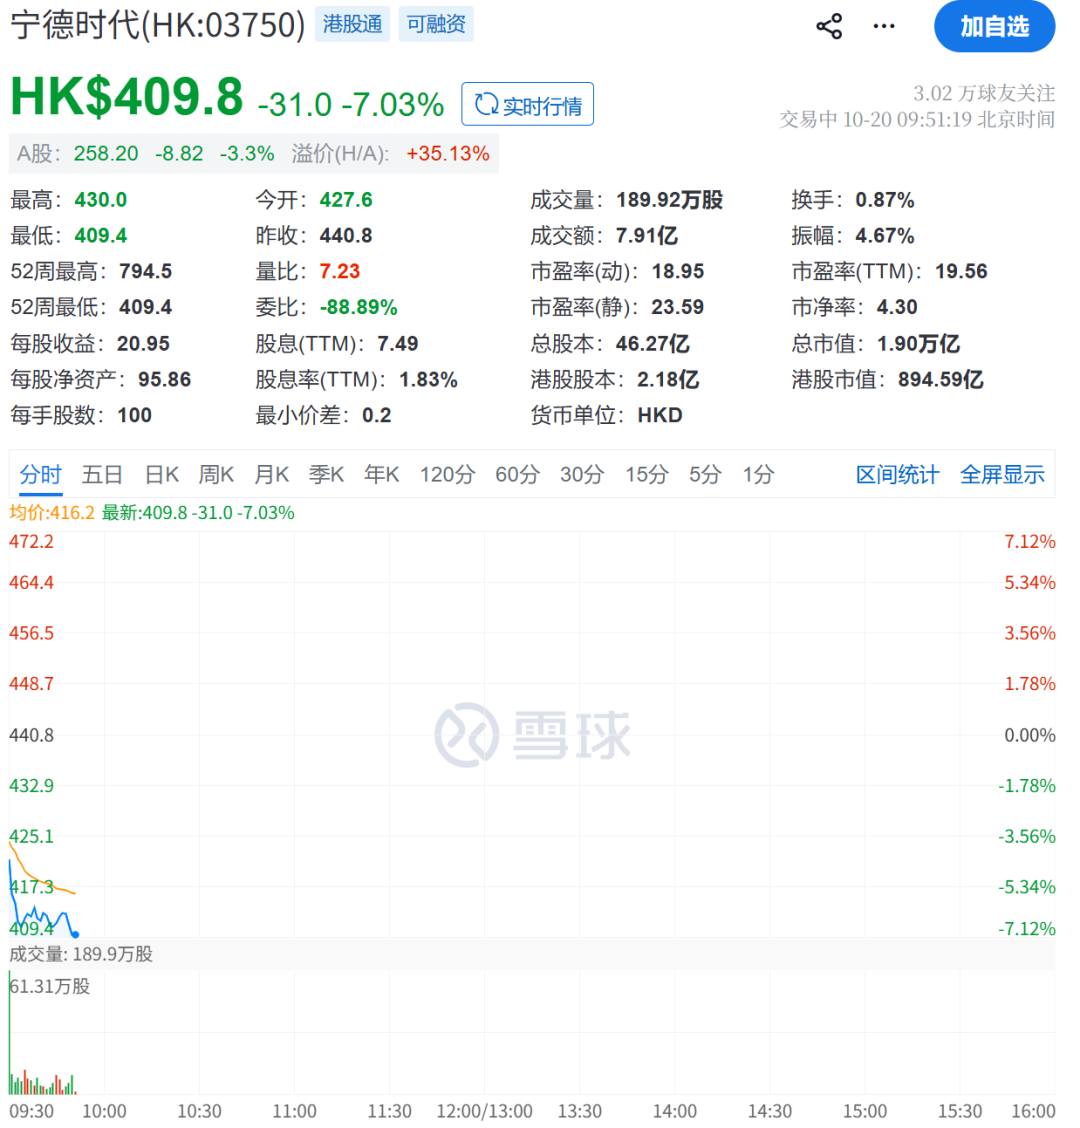The width and height of the screenshot is (1080, 1128).
Task: Switch to the 五日 tab
Action: pos(102,475)
